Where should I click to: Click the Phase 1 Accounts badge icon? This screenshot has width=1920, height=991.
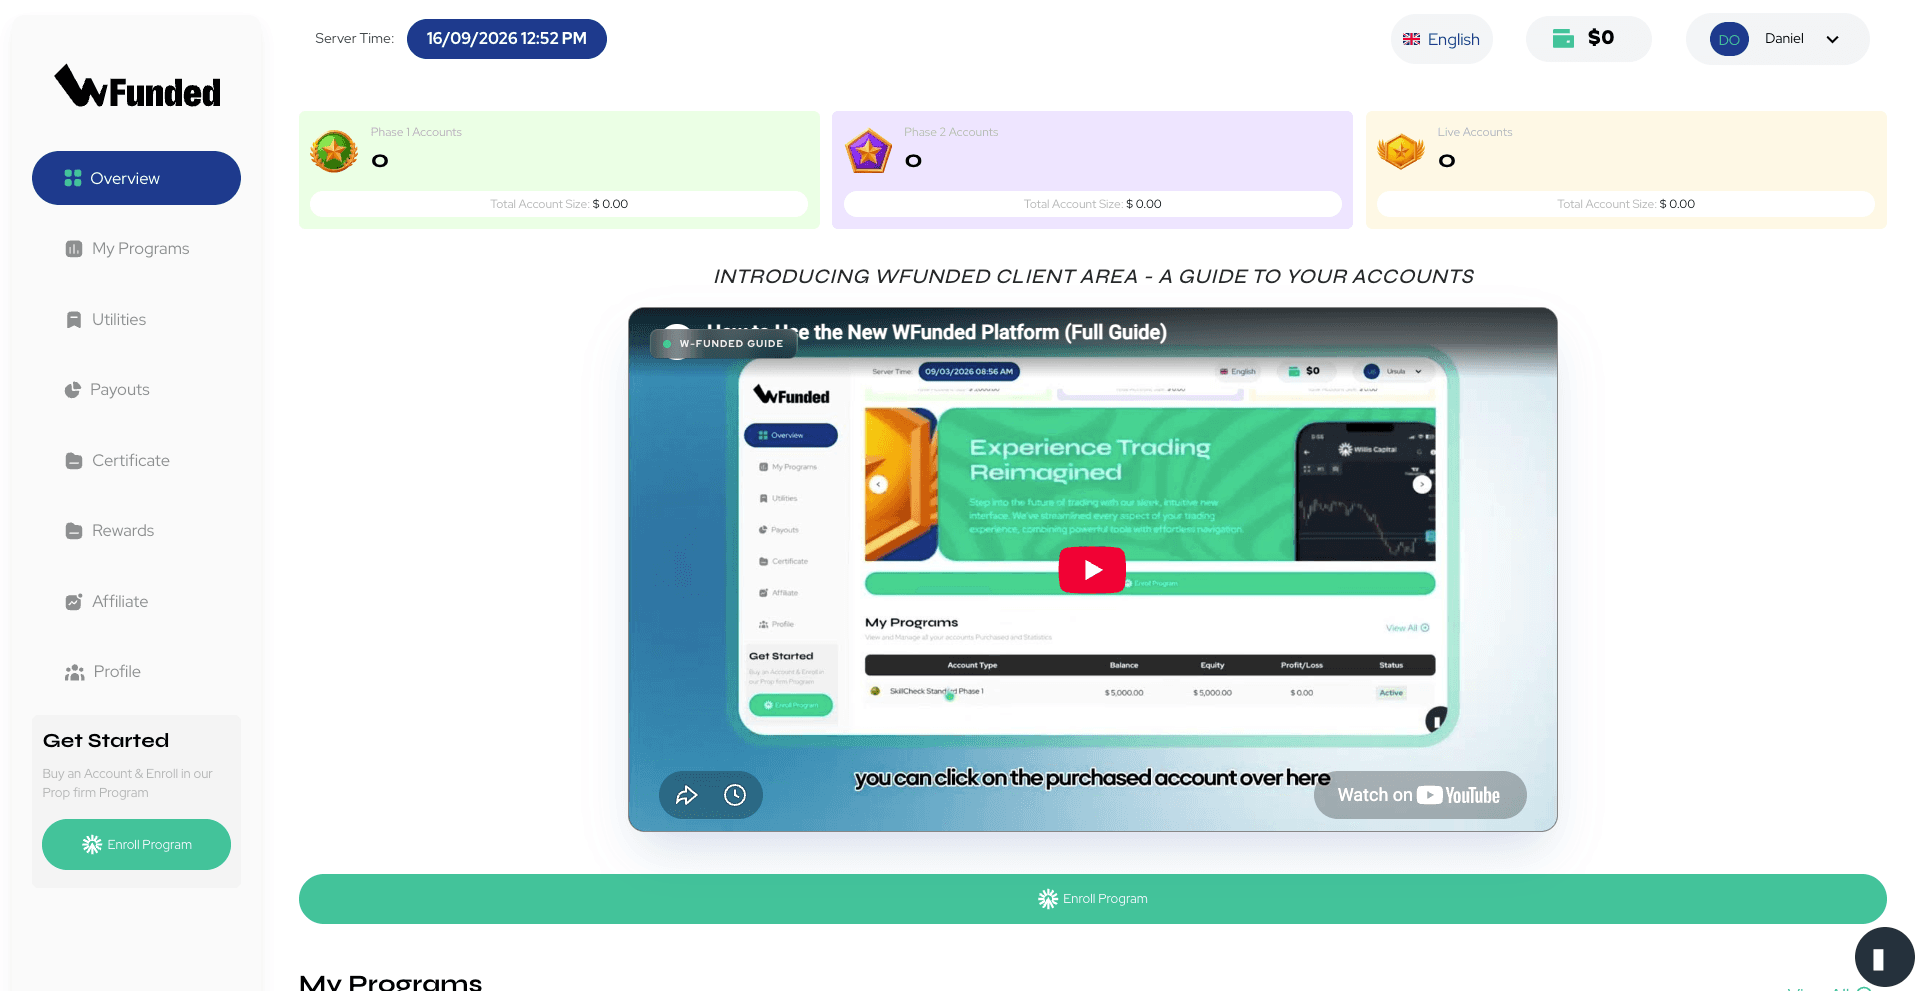334,152
